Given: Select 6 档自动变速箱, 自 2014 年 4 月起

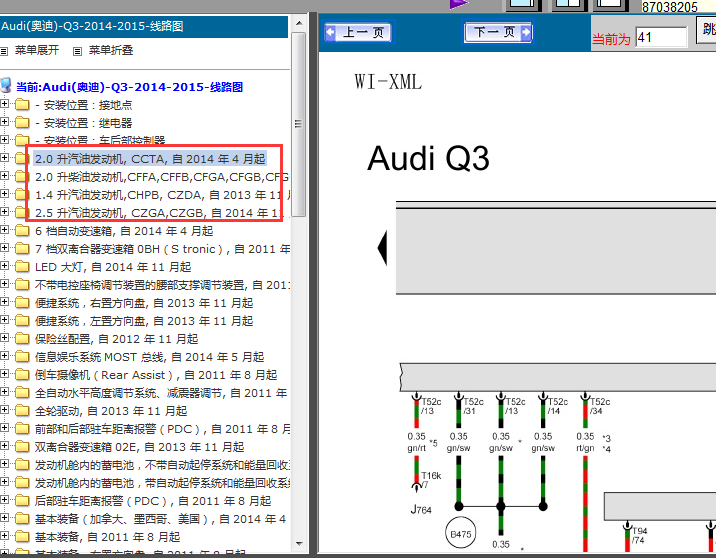Looking at the screenshot, I should (x=124, y=231).
